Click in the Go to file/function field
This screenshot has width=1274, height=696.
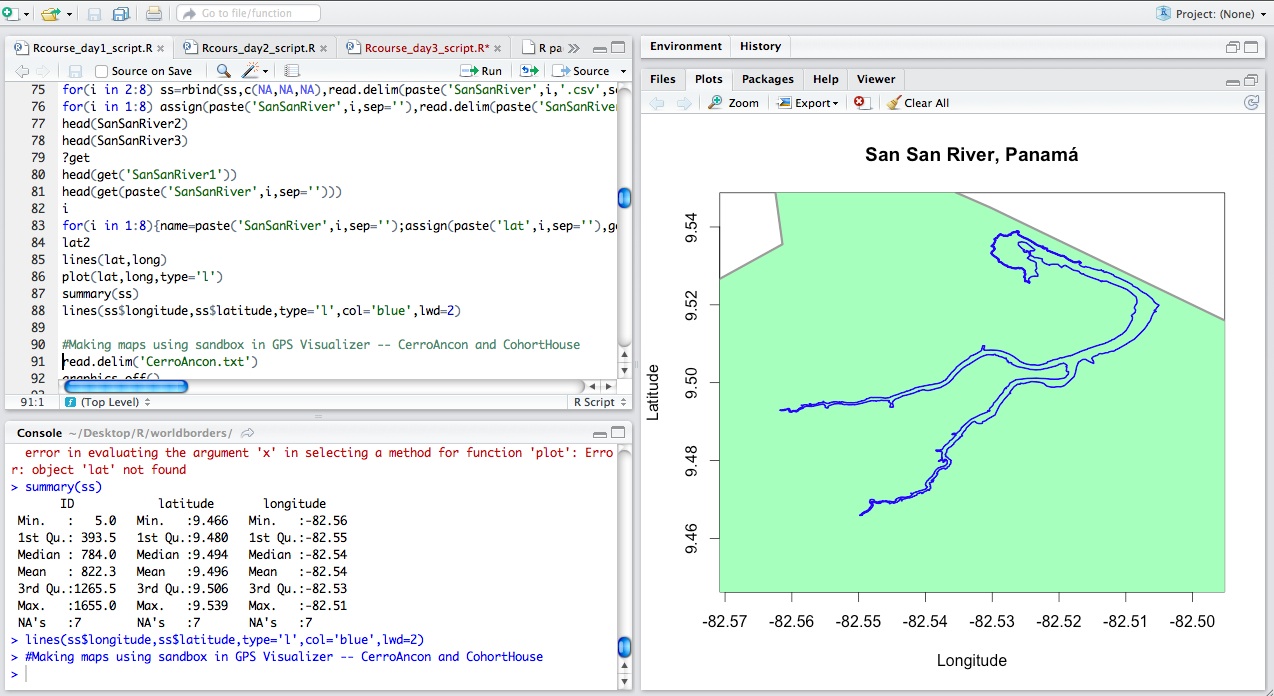248,14
